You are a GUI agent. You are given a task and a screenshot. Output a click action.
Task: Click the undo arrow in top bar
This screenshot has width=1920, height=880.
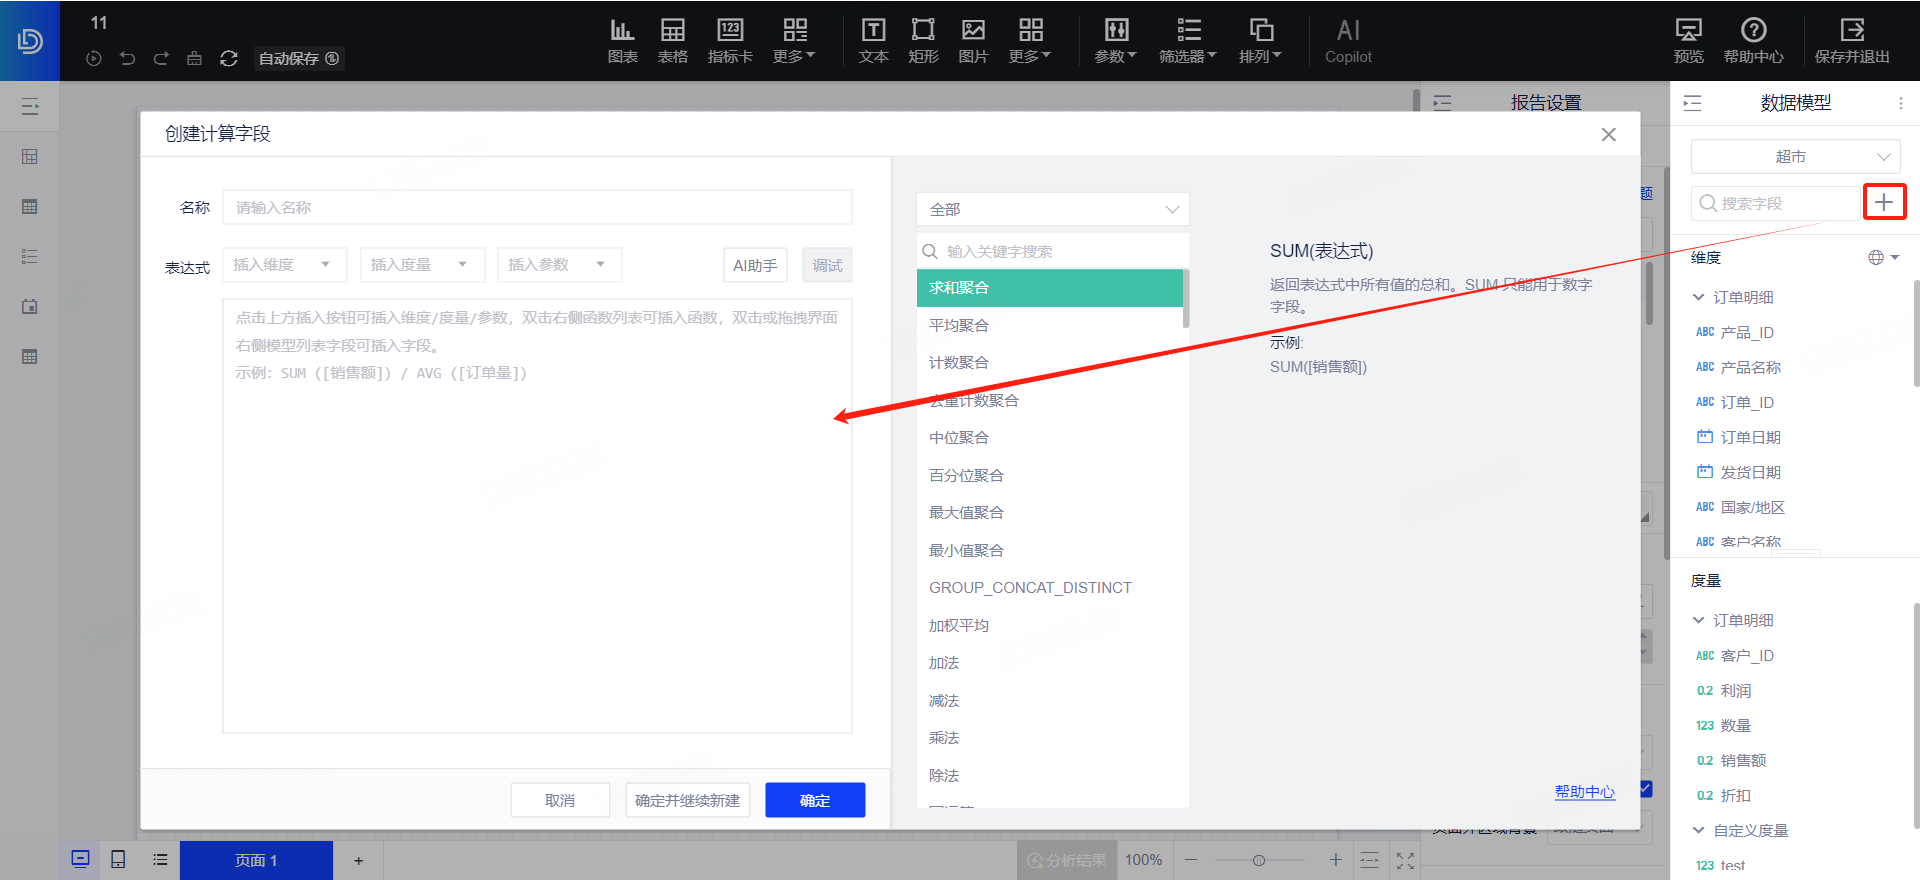coord(127,59)
